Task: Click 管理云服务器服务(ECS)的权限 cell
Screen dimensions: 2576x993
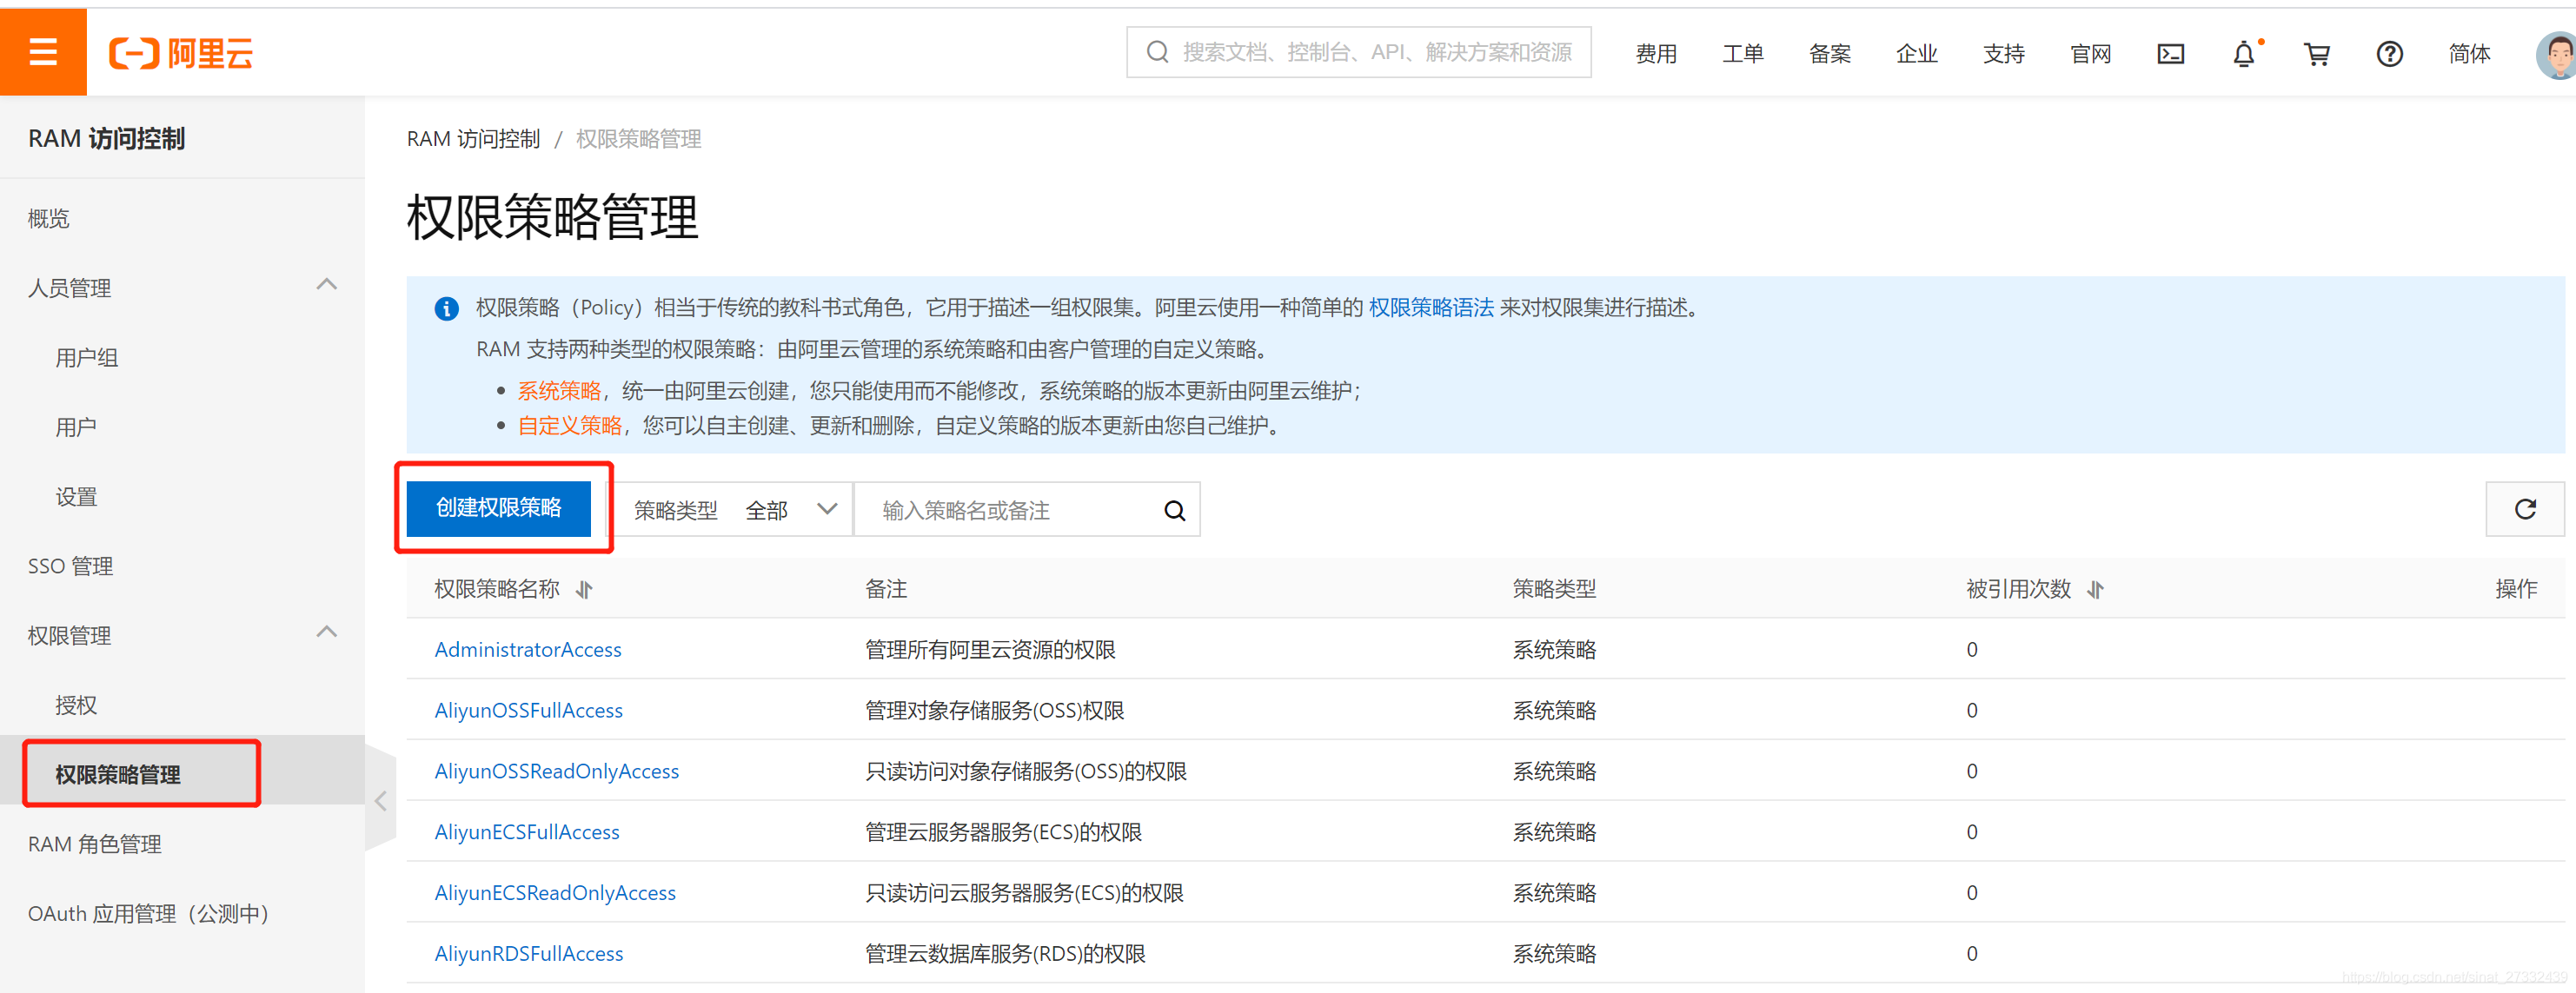Action: tap(1003, 833)
